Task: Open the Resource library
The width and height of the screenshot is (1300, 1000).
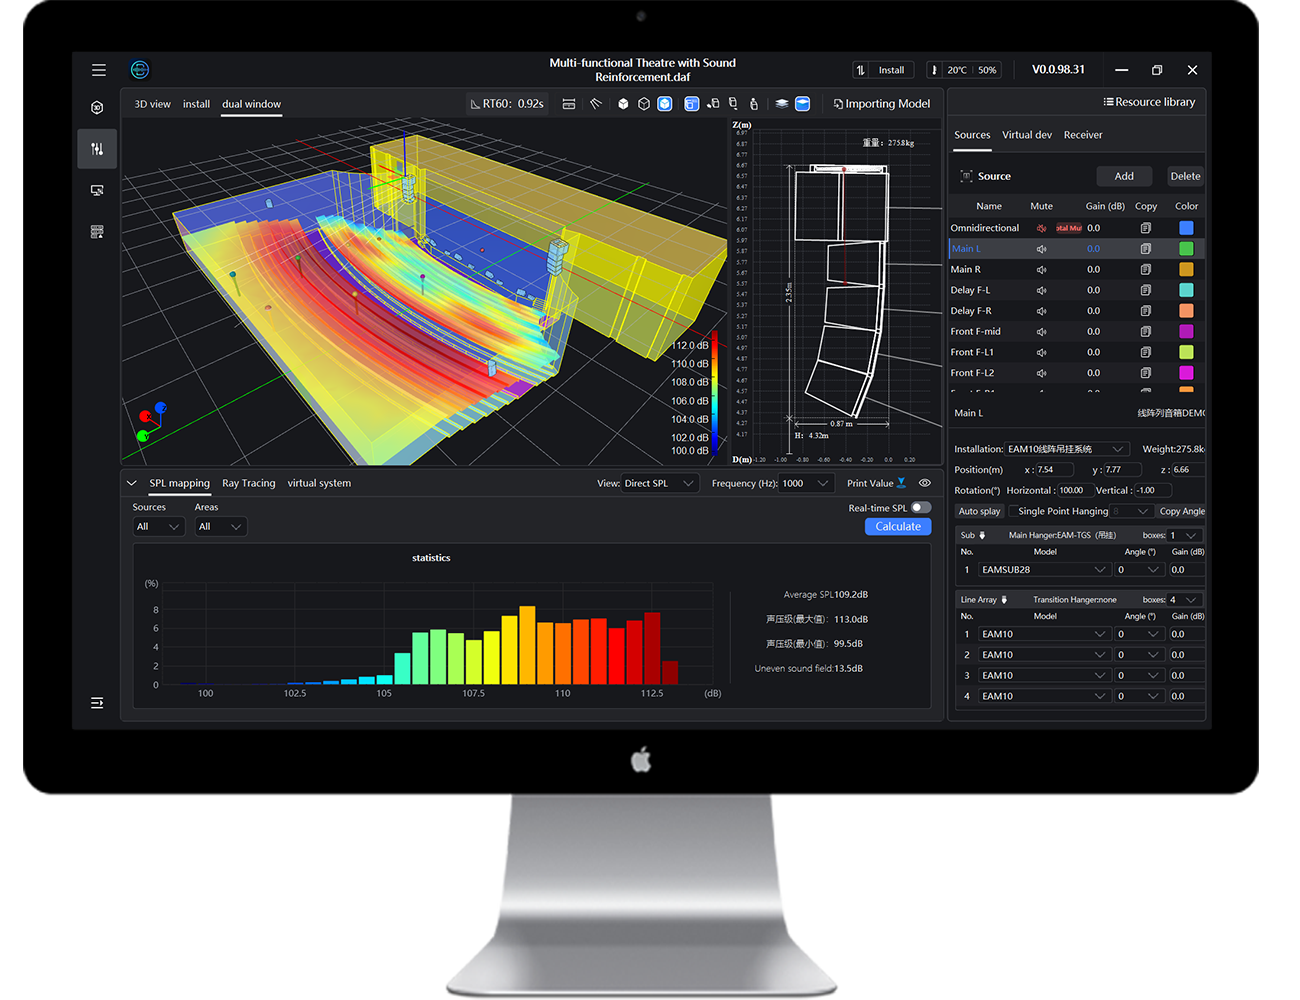Action: [1149, 102]
